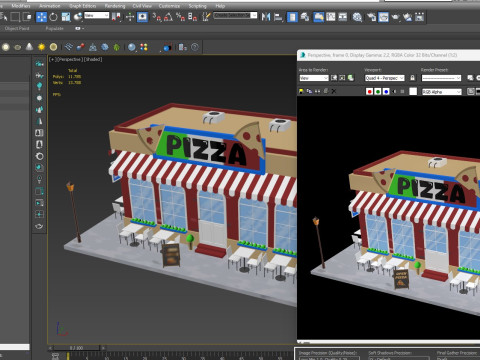Toggle the Lock to Viewport padlock
Image resolution: width=480 pixels, height=360 pixels.
click(413, 78)
